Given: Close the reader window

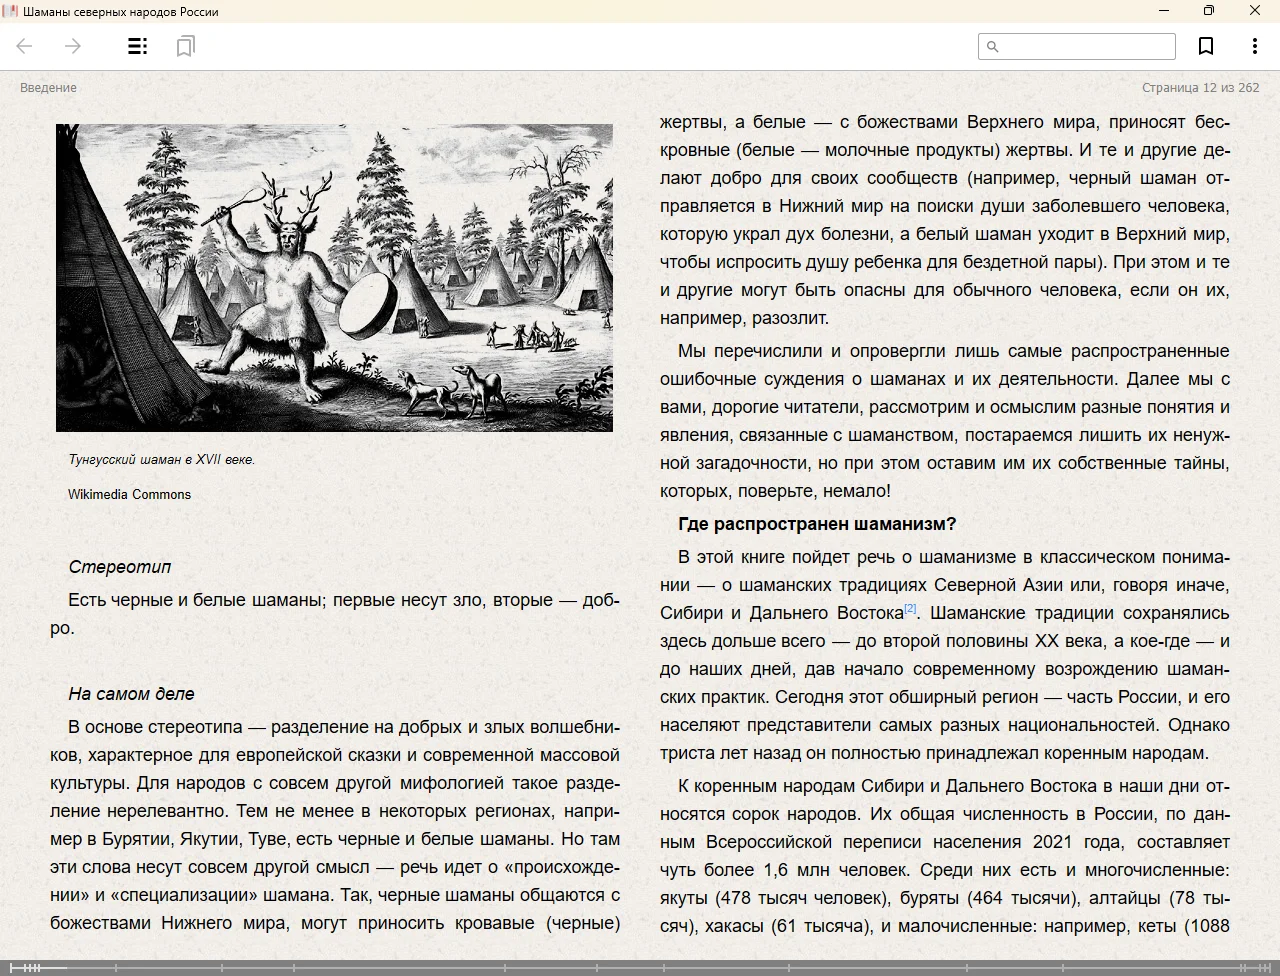Looking at the screenshot, I should (1255, 11).
